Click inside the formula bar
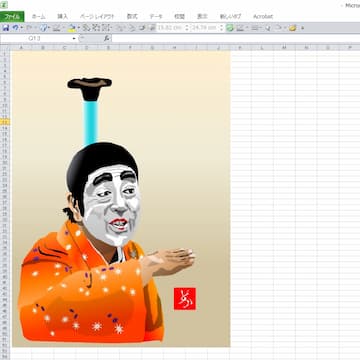Image resolution: width=360 pixels, height=360 pixels. [x=236, y=39]
